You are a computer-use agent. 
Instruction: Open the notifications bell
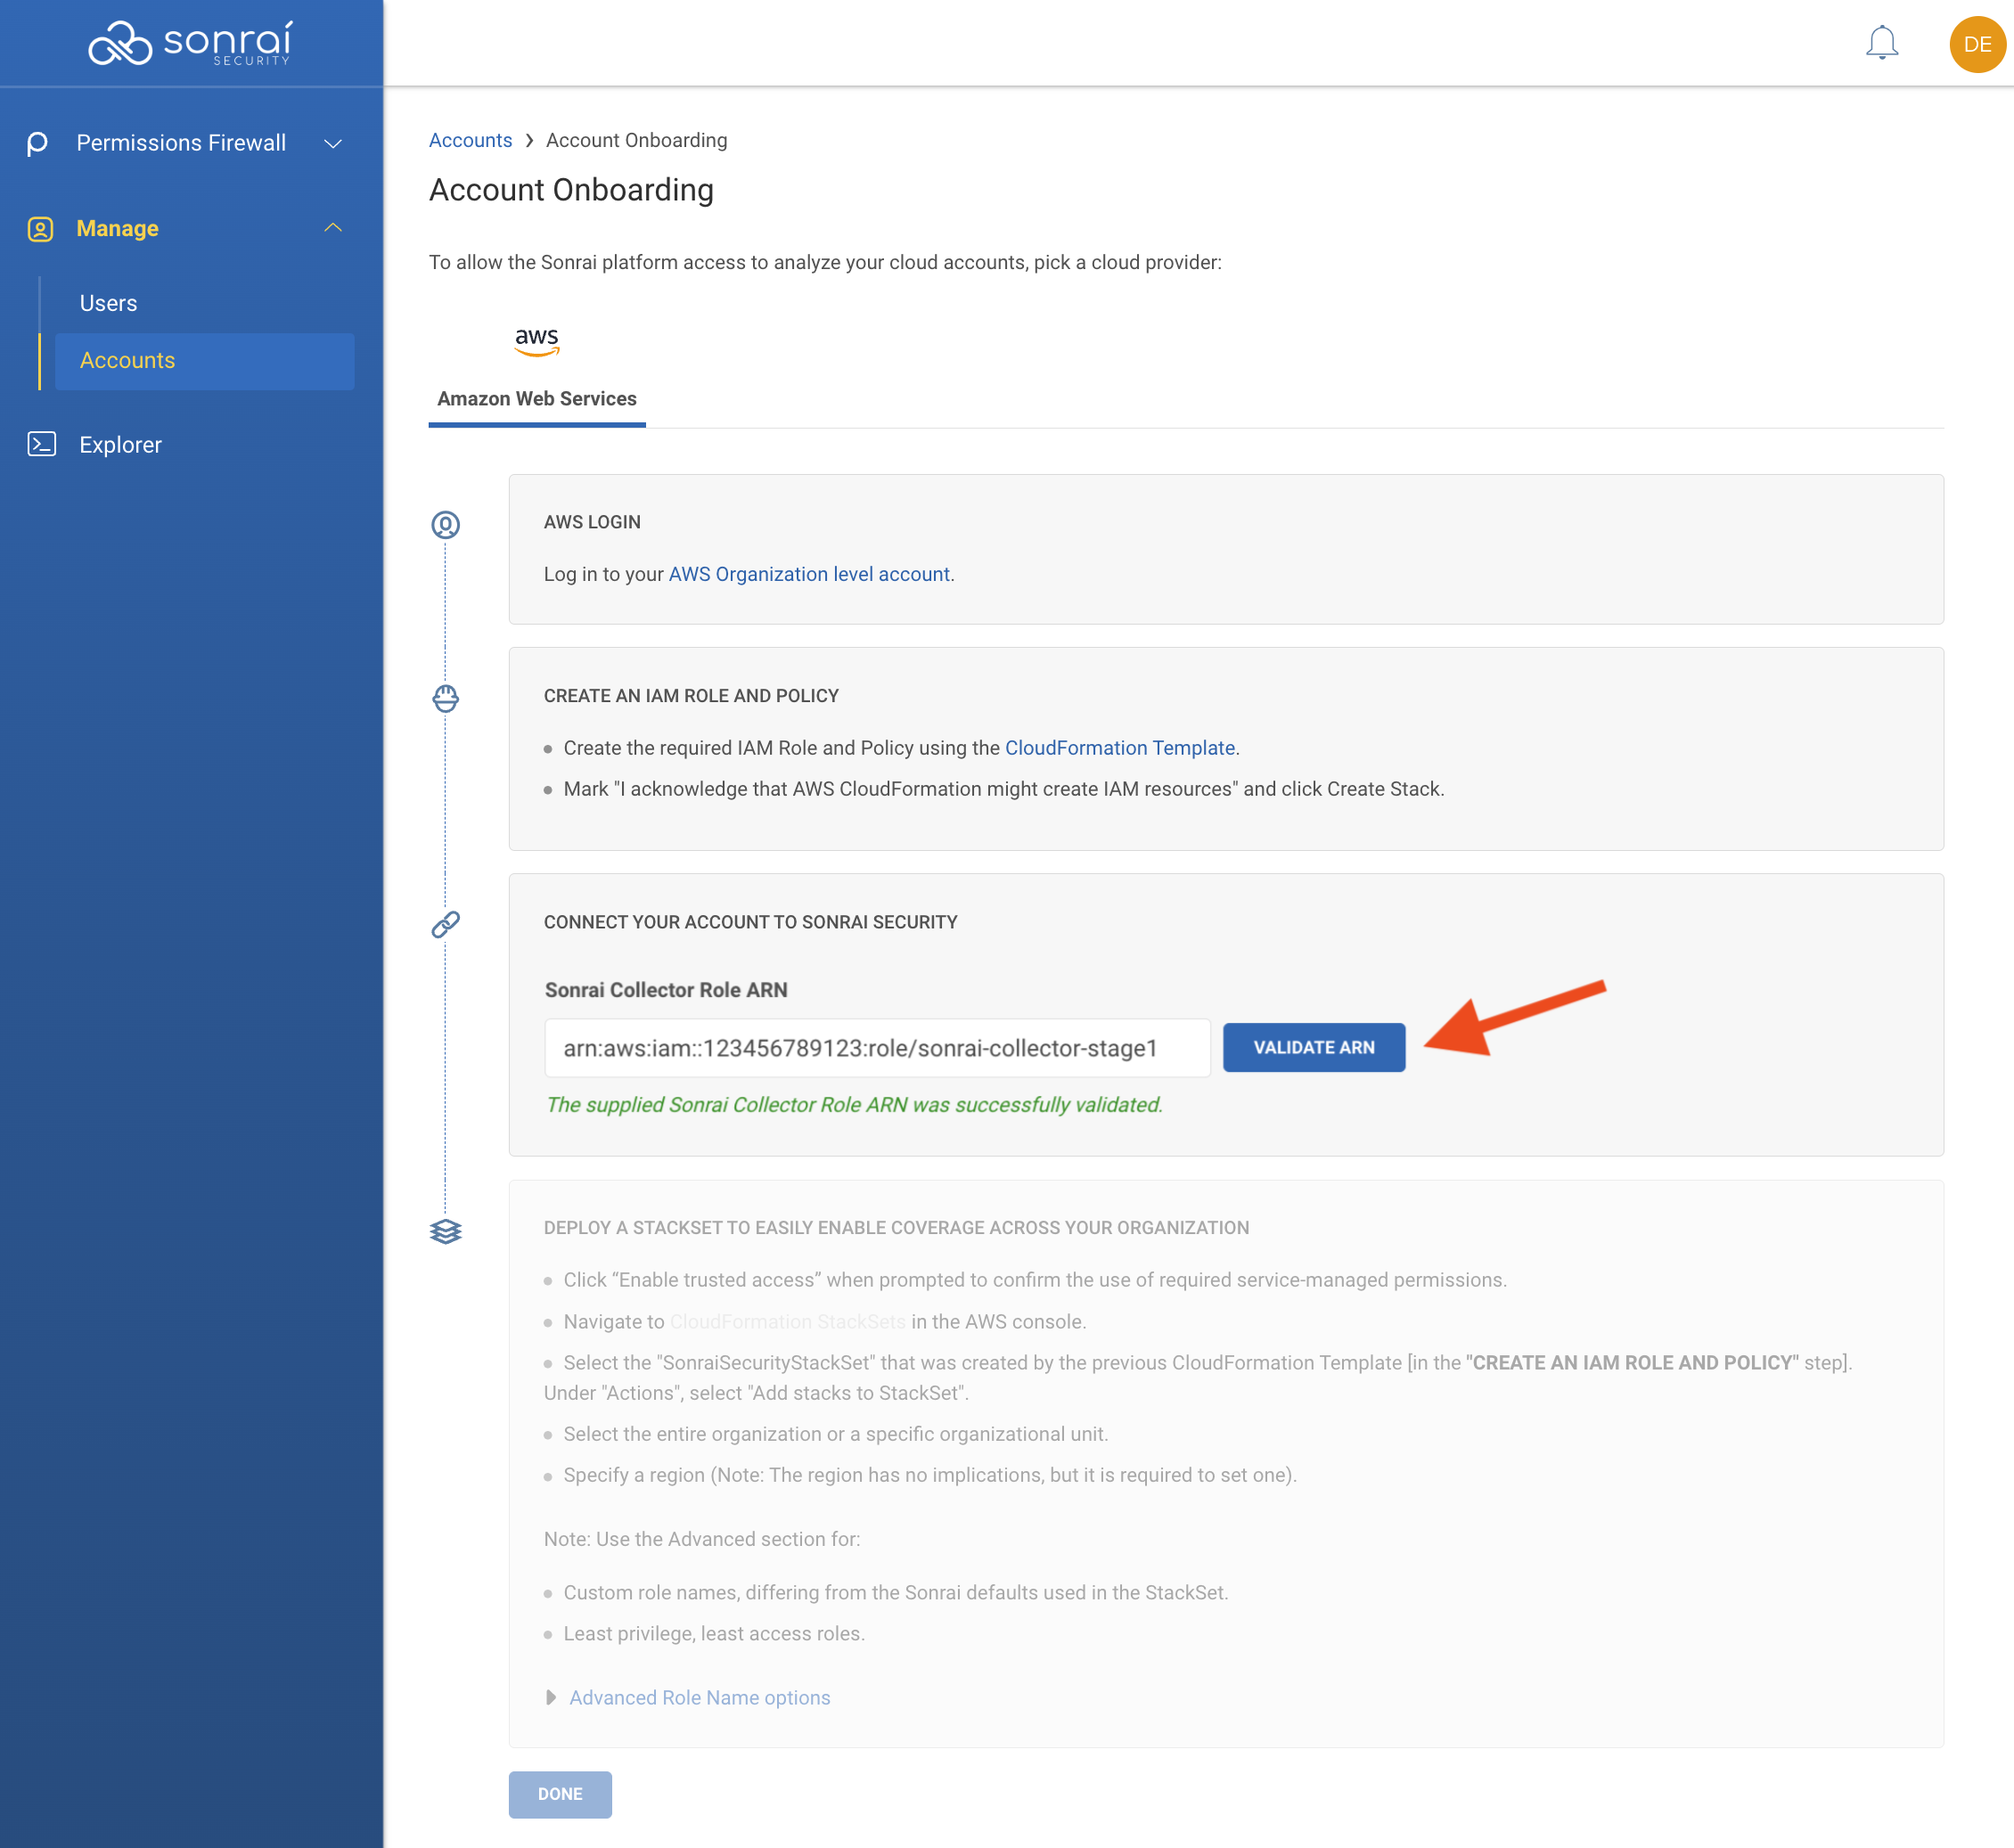(x=1881, y=43)
